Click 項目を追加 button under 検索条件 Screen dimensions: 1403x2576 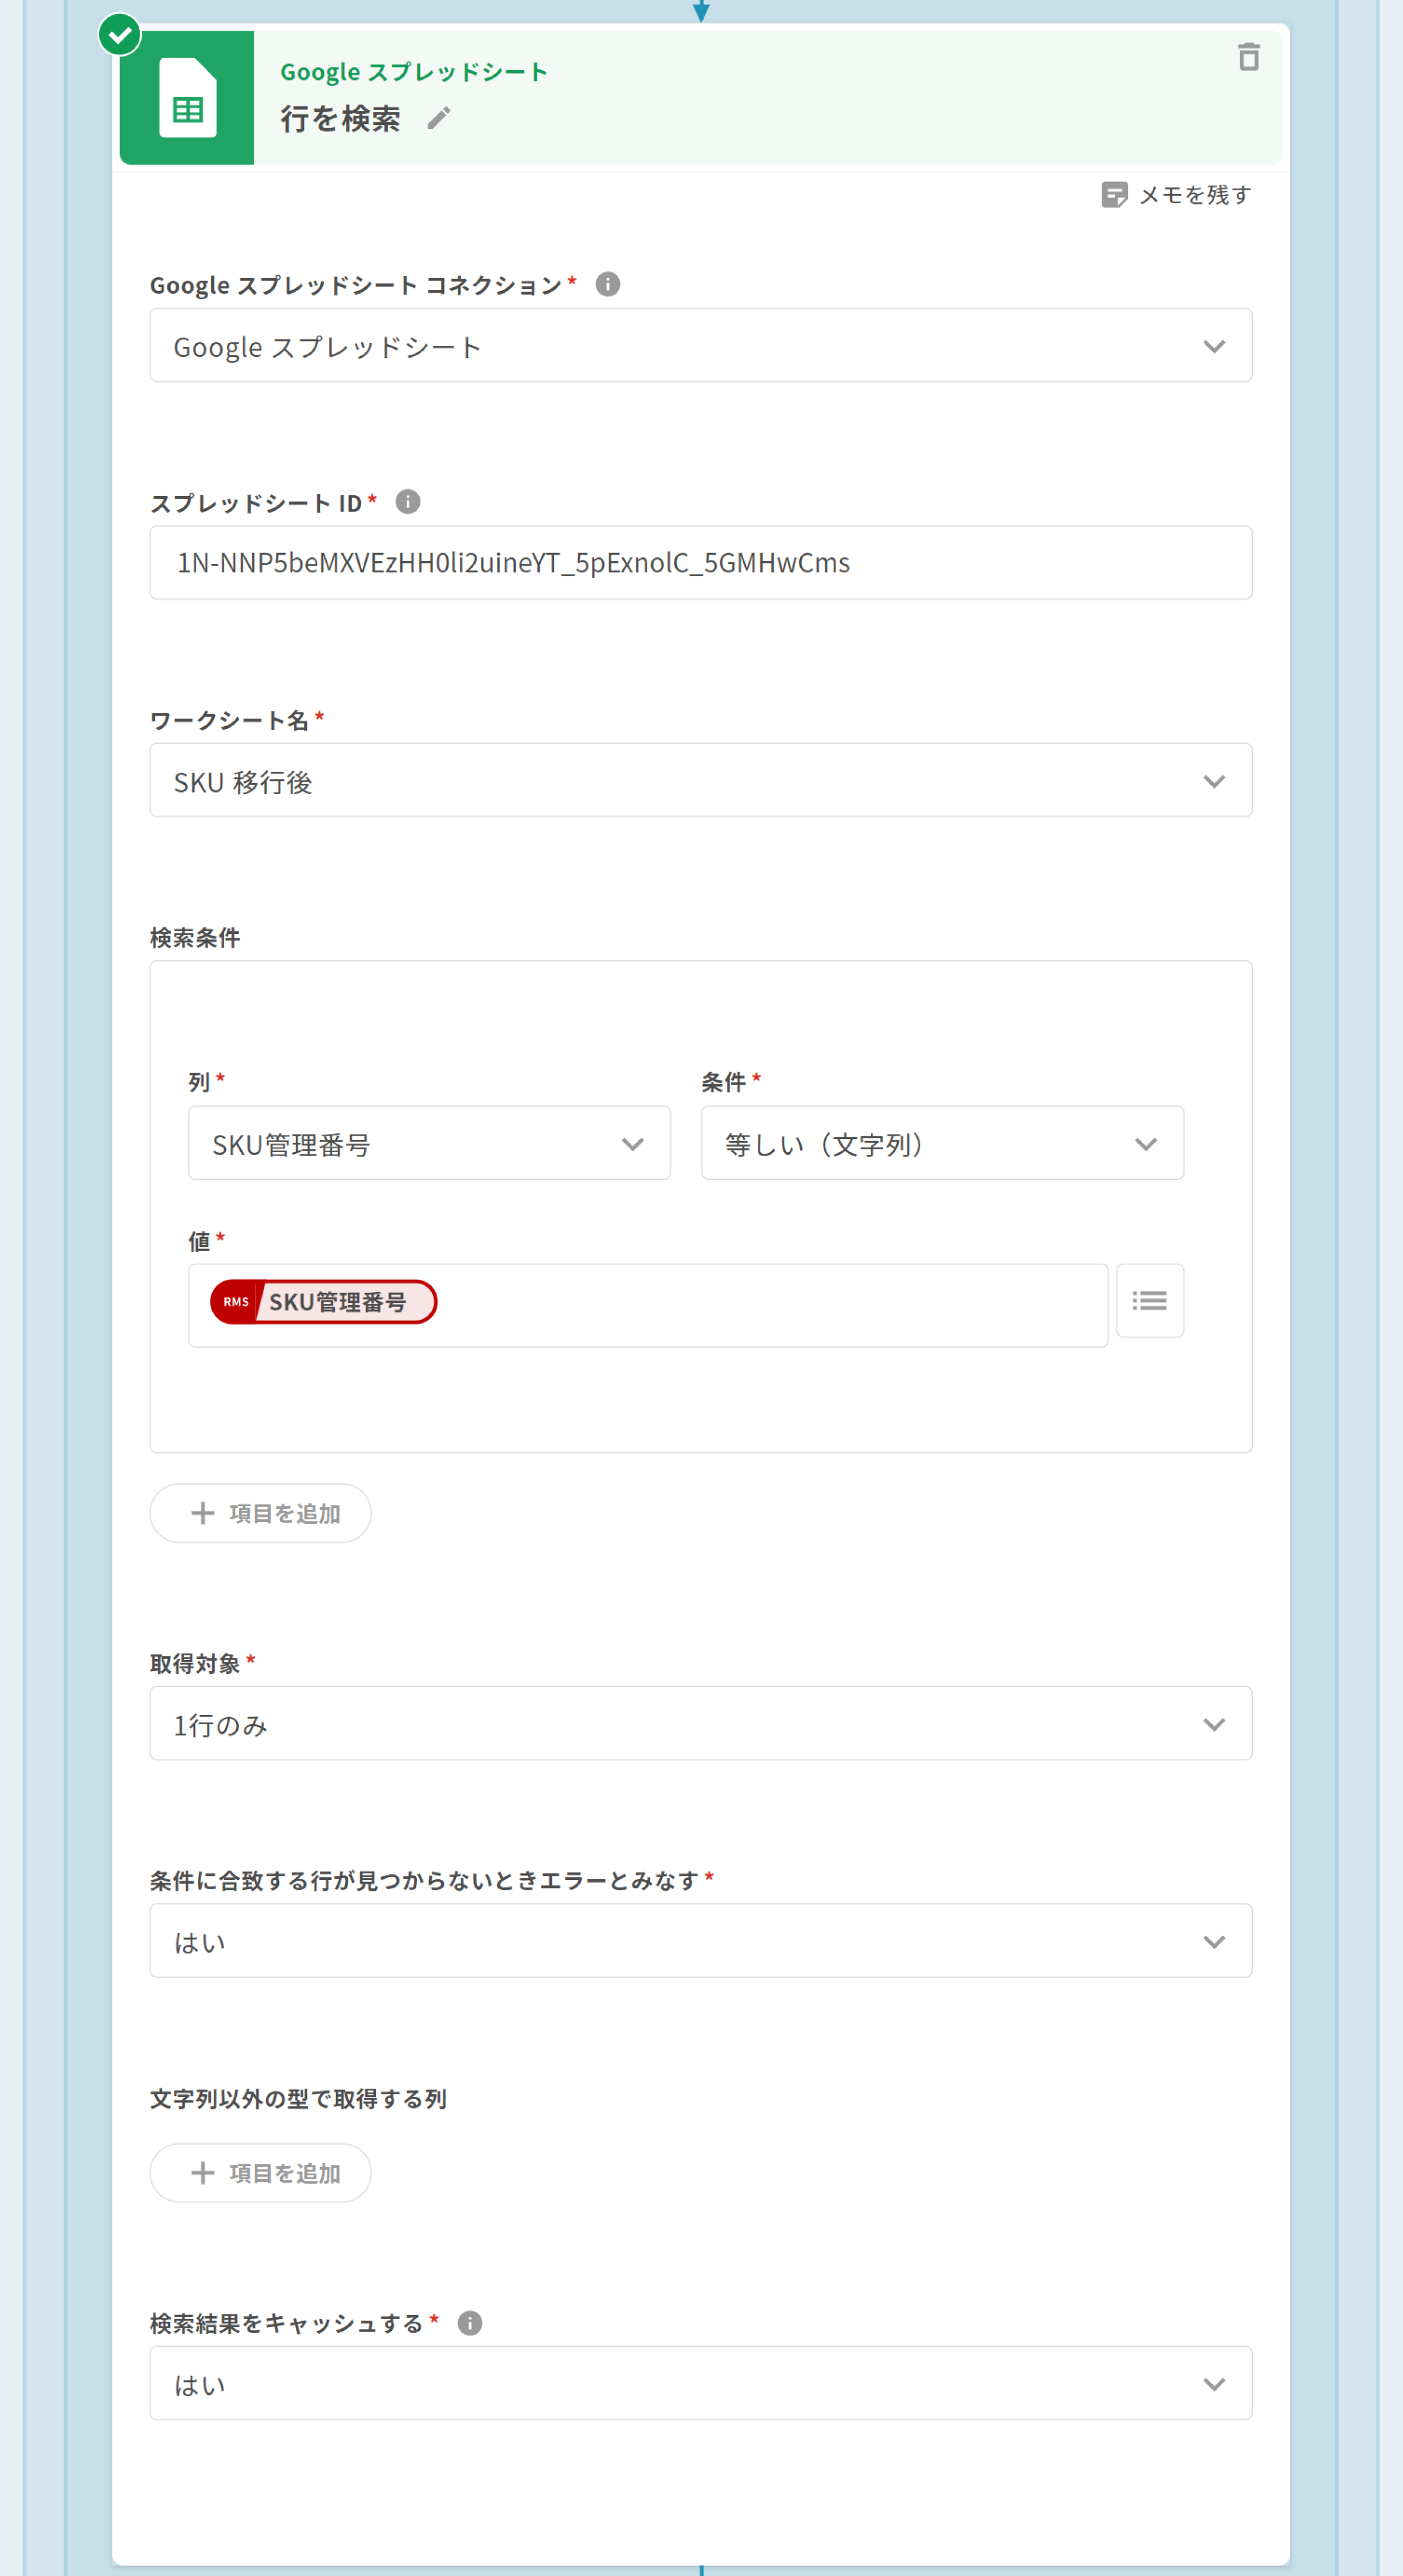coord(261,1513)
